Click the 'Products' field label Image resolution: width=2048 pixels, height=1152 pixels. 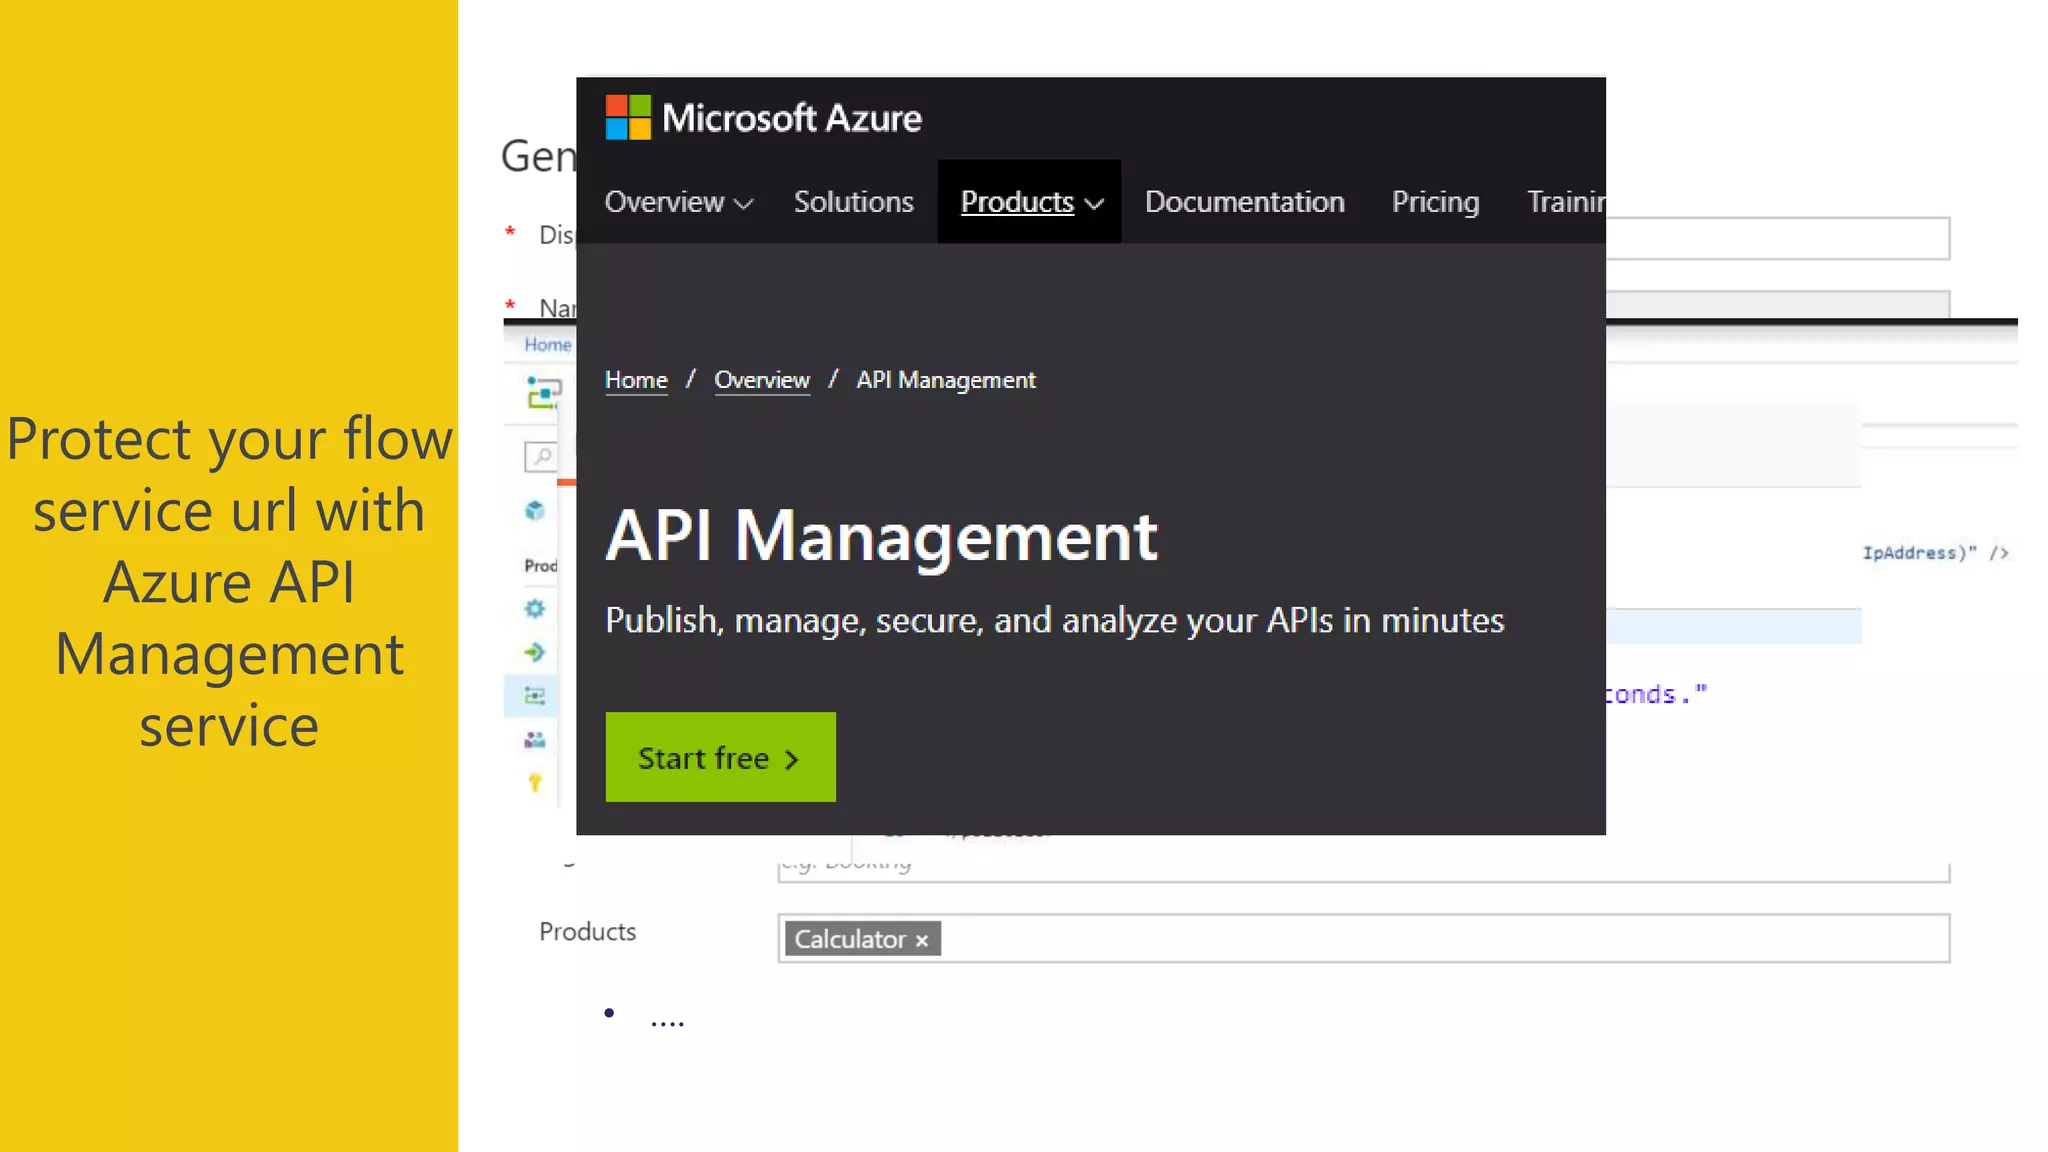tap(587, 931)
